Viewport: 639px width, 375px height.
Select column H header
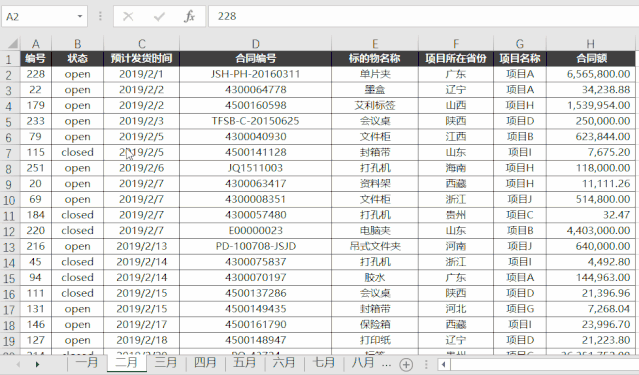point(591,44)
